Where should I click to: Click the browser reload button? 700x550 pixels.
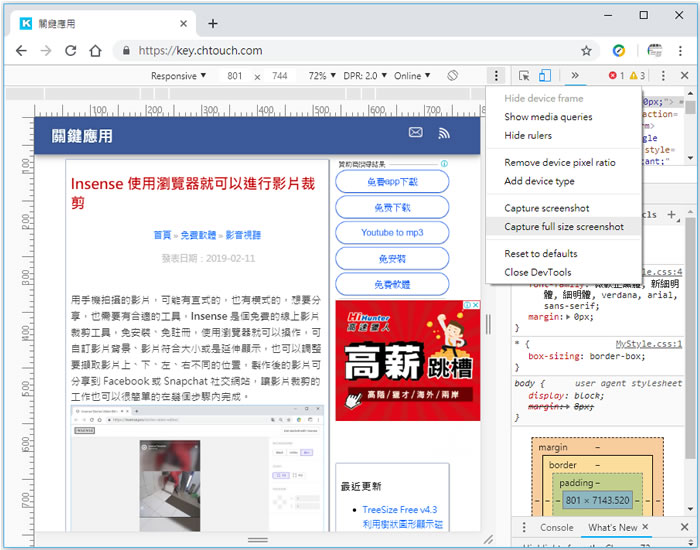click(x=70, y=51)
